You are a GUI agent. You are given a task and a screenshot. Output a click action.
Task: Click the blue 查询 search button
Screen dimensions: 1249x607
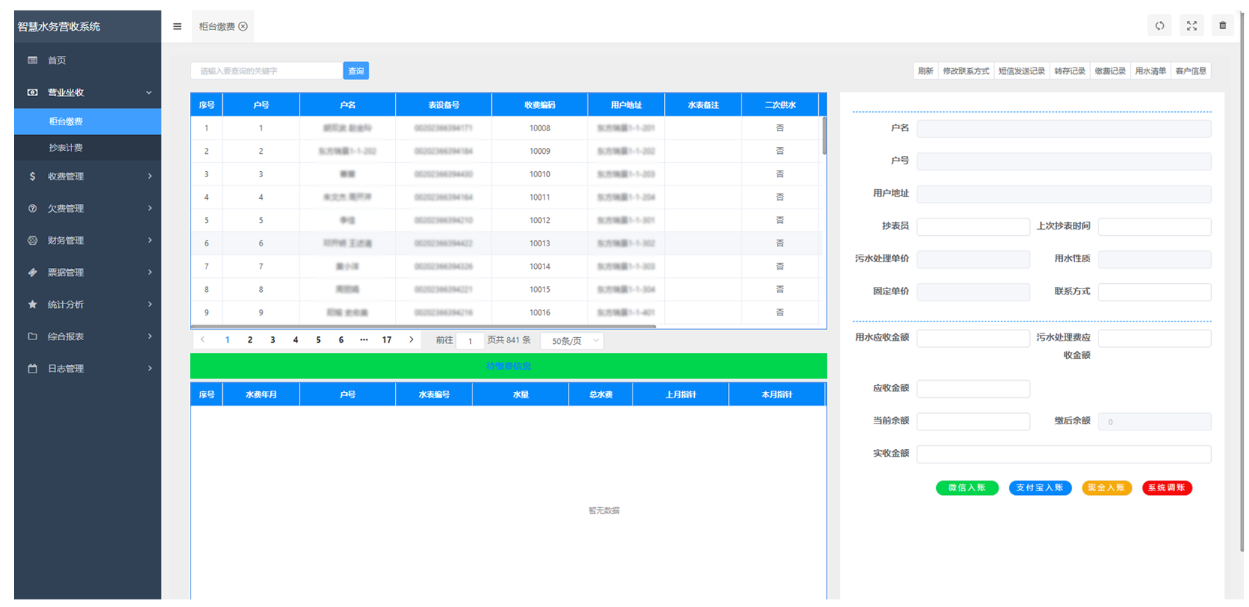[356, 71]
